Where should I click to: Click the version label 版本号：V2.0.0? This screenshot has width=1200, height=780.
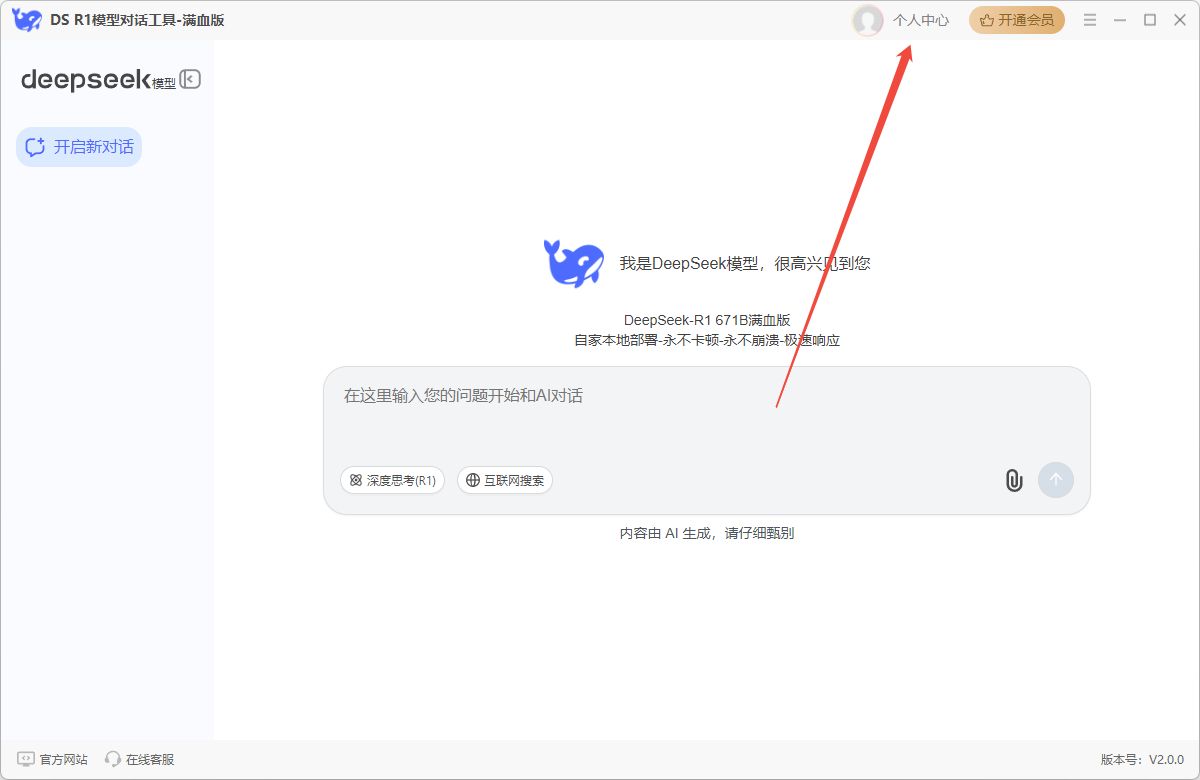point(1142,760)
